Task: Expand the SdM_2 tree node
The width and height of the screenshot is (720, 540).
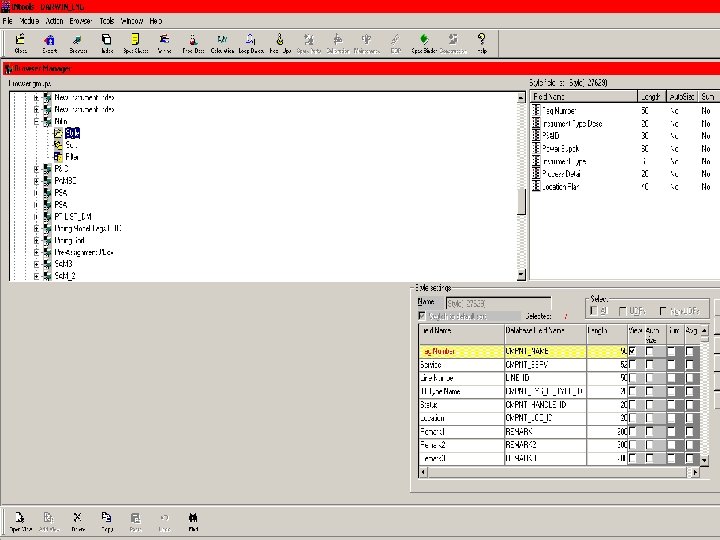Action: click(36, 276)
